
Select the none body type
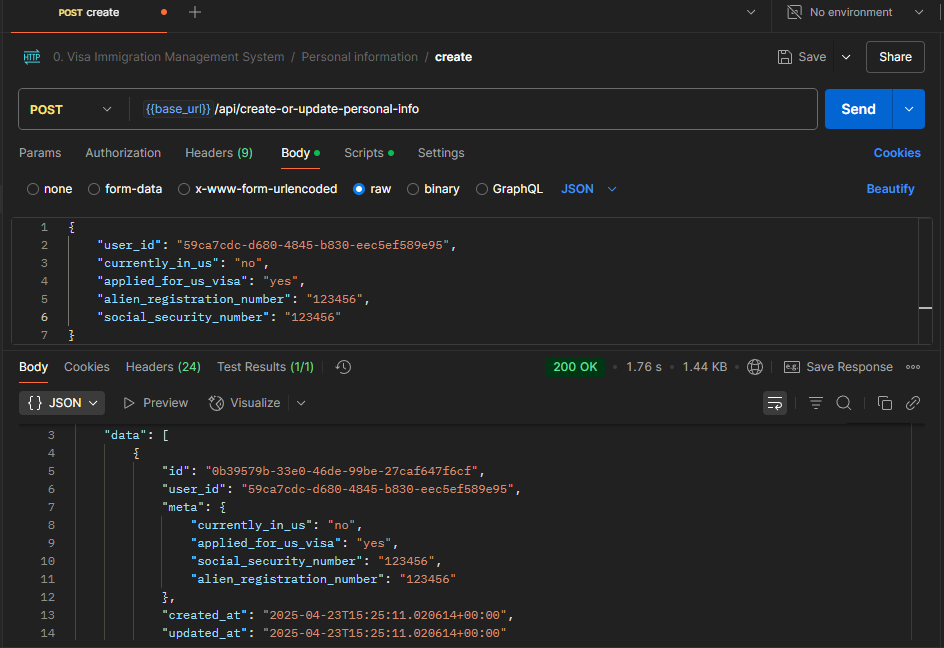click(33, 189)
